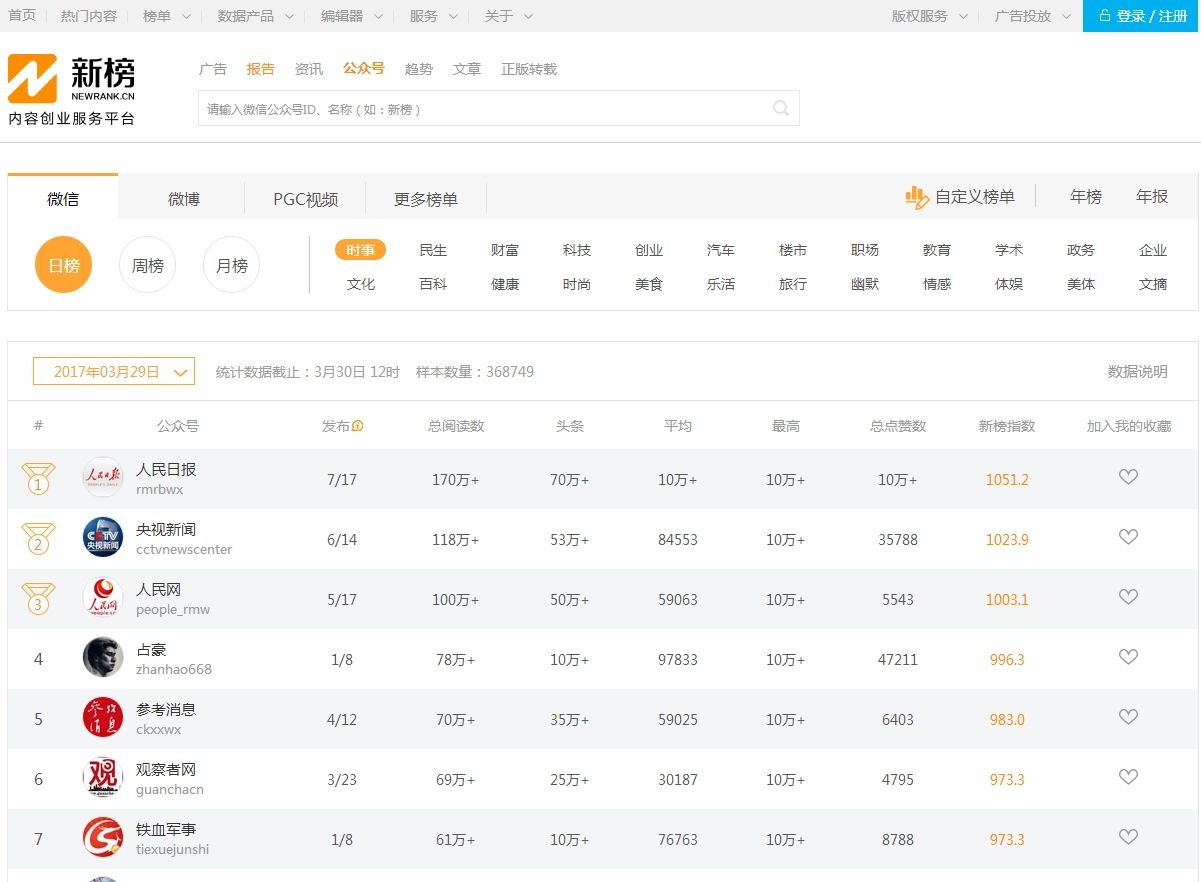Click the search magnifier icon
1201x882 pixels.
tap(781, 109)
